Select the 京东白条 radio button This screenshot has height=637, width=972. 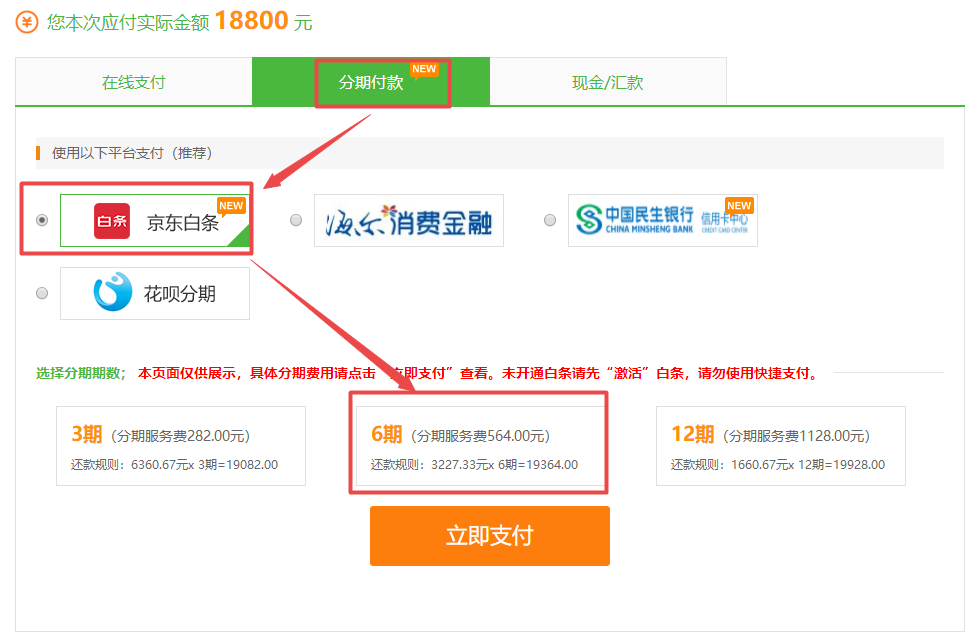point(42,220)
